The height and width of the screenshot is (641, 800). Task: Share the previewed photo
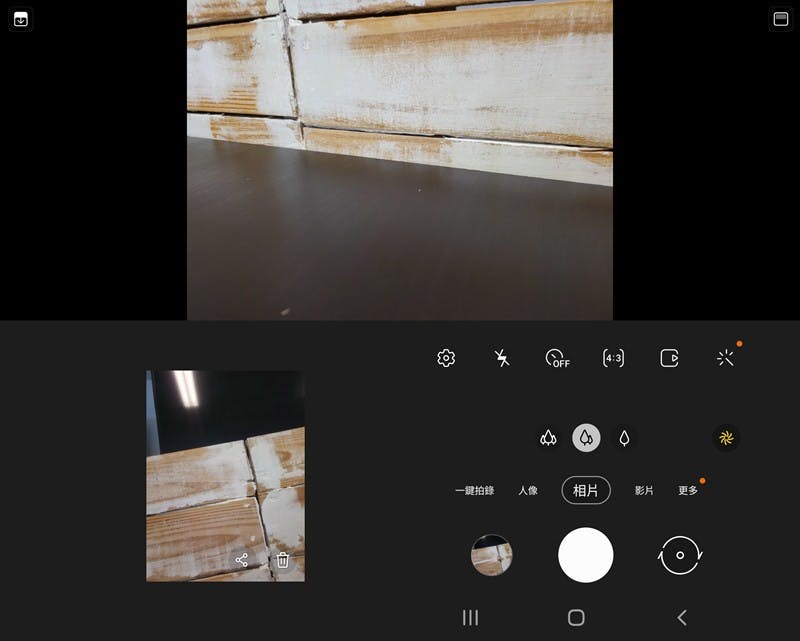[x=242, y=560]
